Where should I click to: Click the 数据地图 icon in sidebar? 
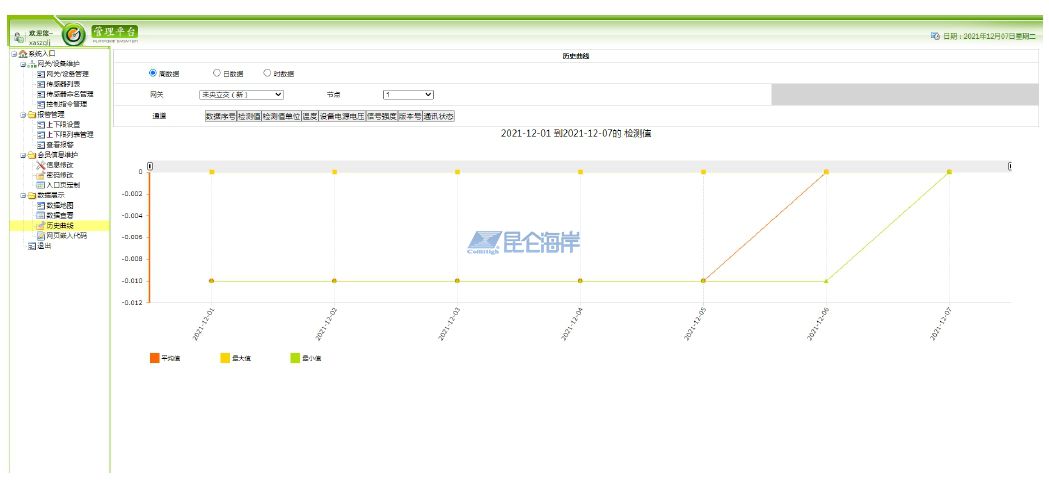point(40,205)
